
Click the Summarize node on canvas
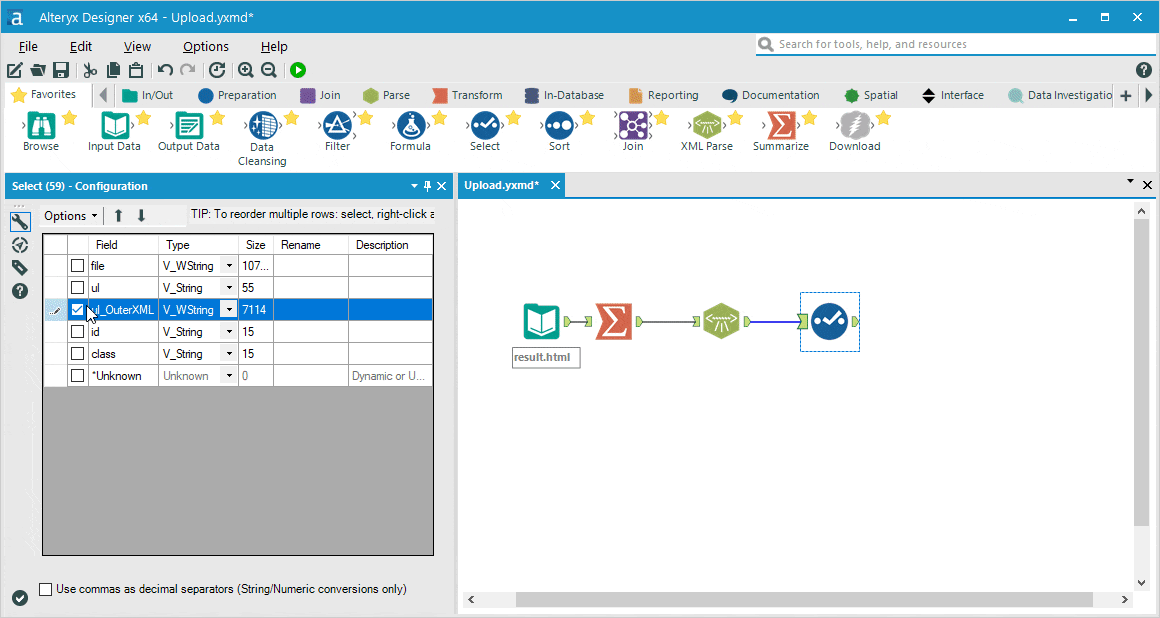click(x=614, y=321)
